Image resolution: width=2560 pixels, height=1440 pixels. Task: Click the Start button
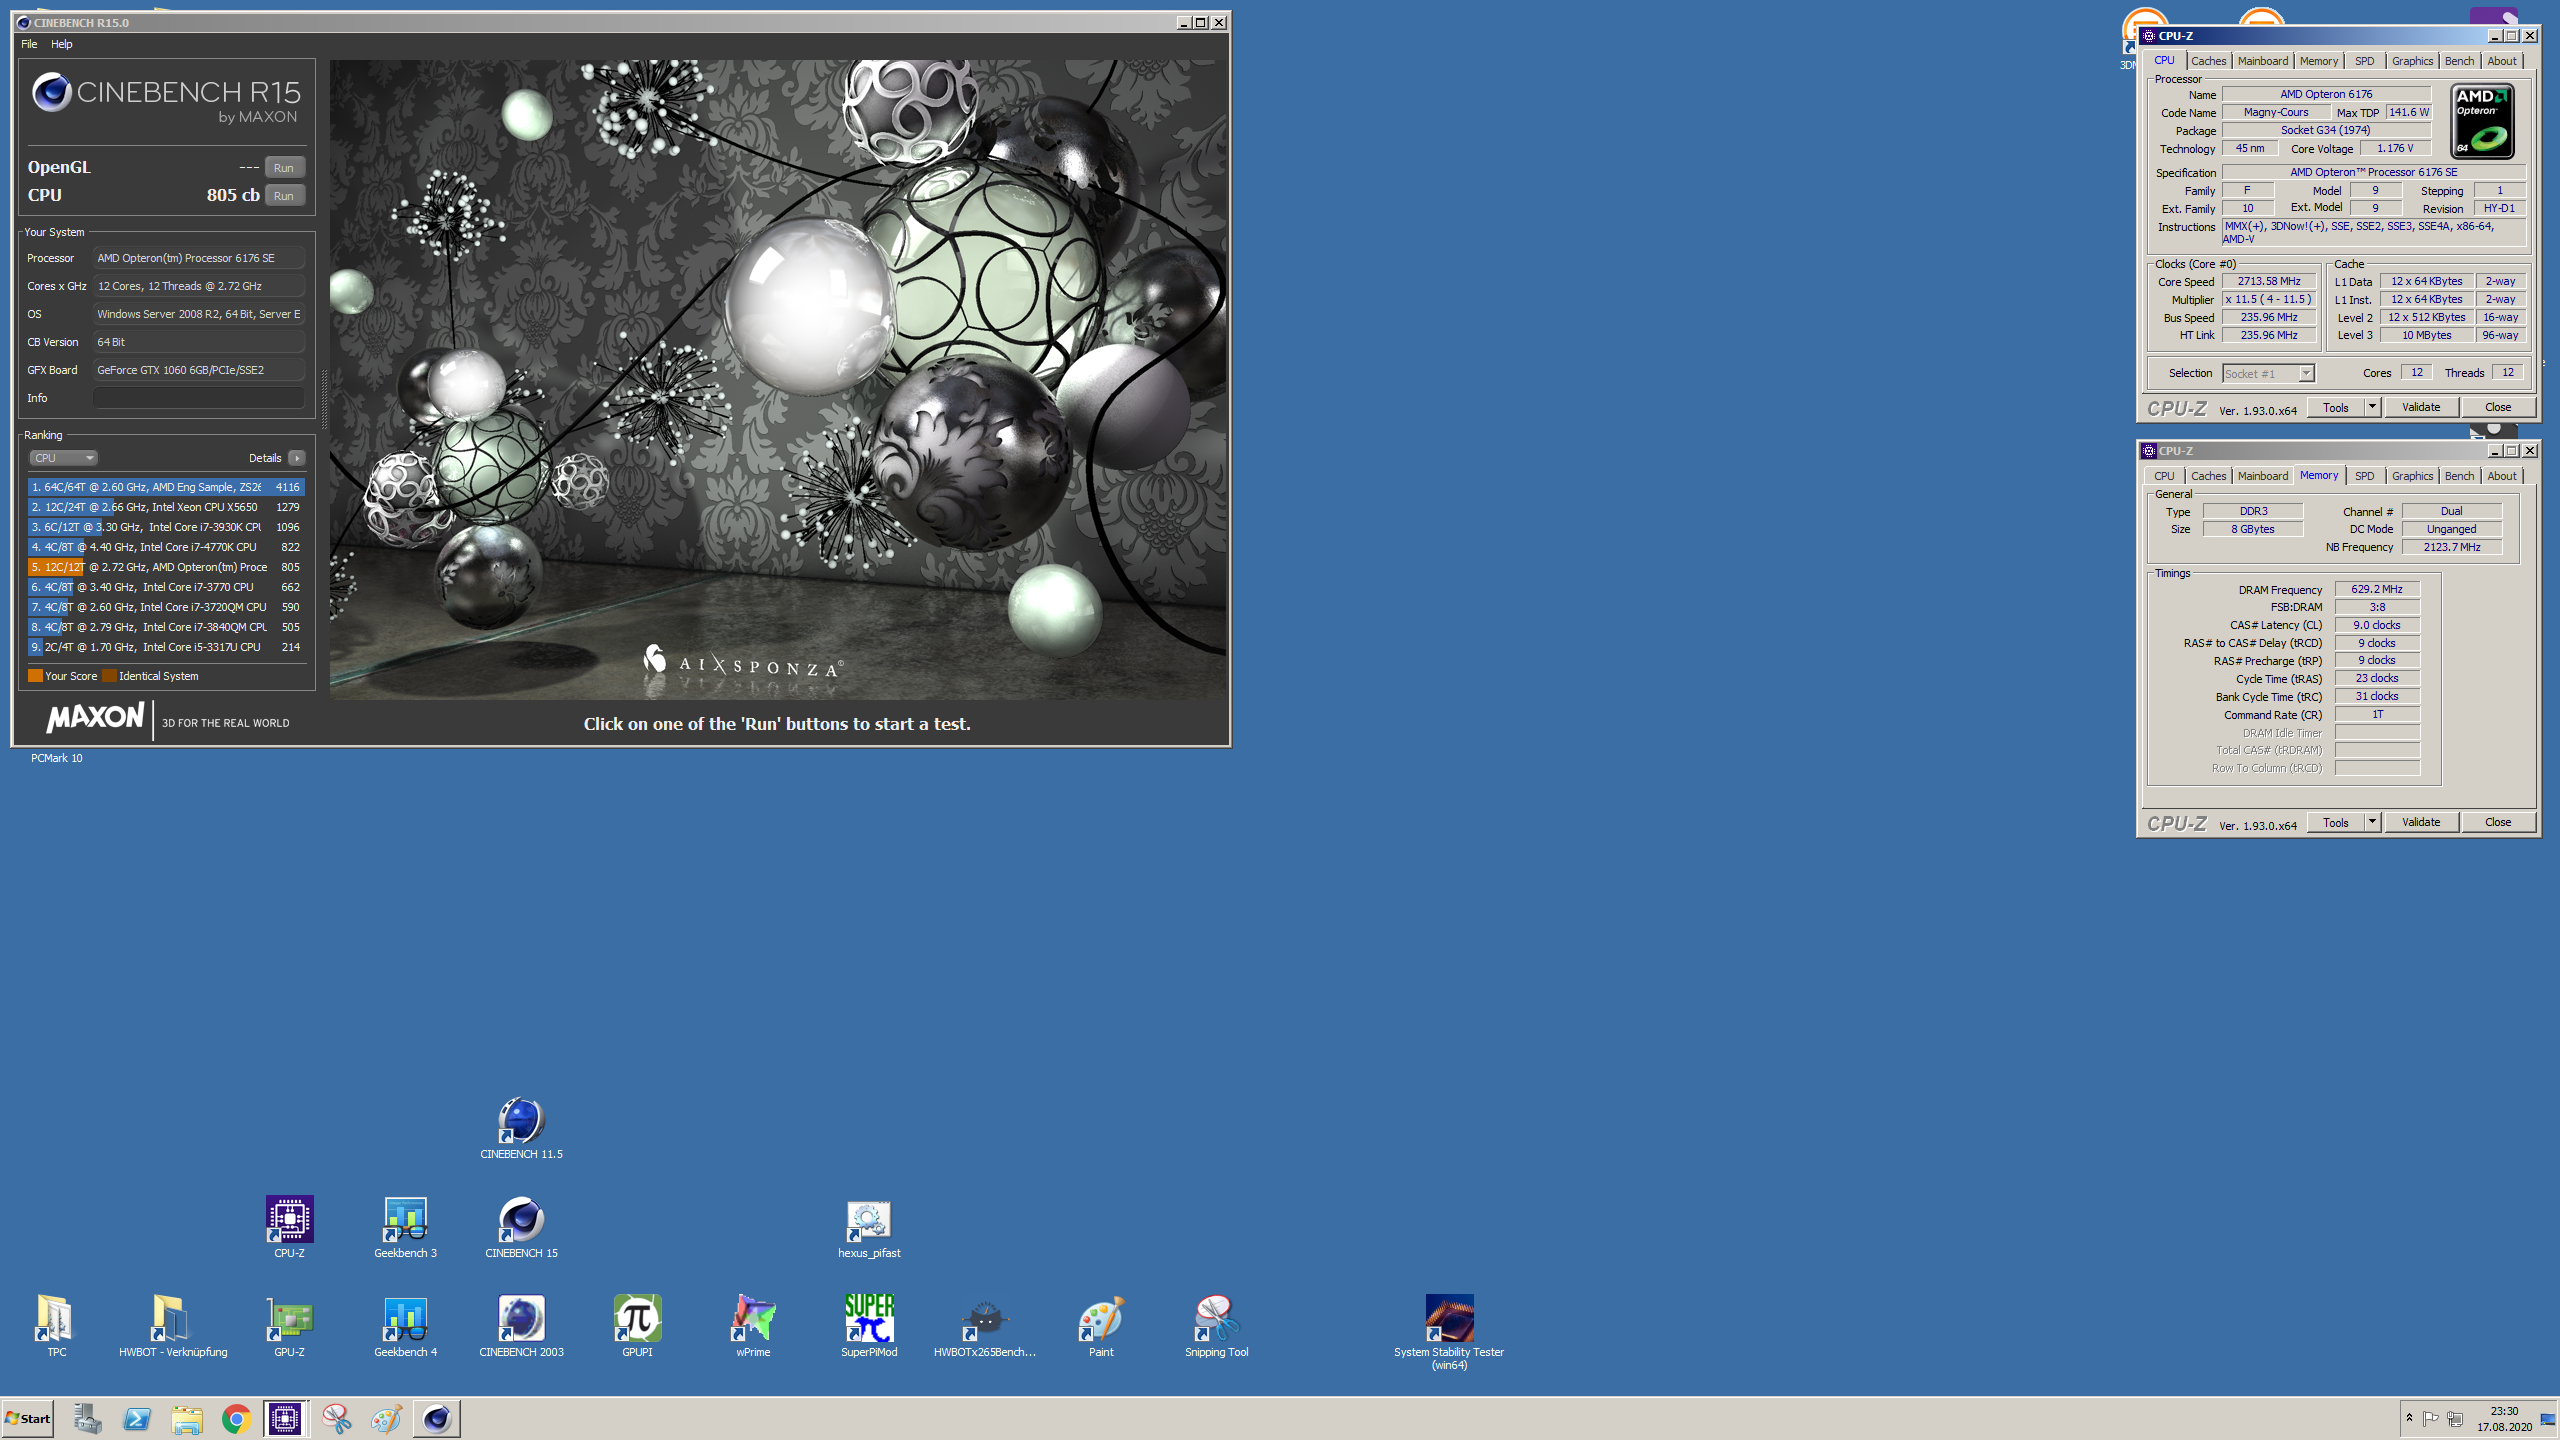28,1419
